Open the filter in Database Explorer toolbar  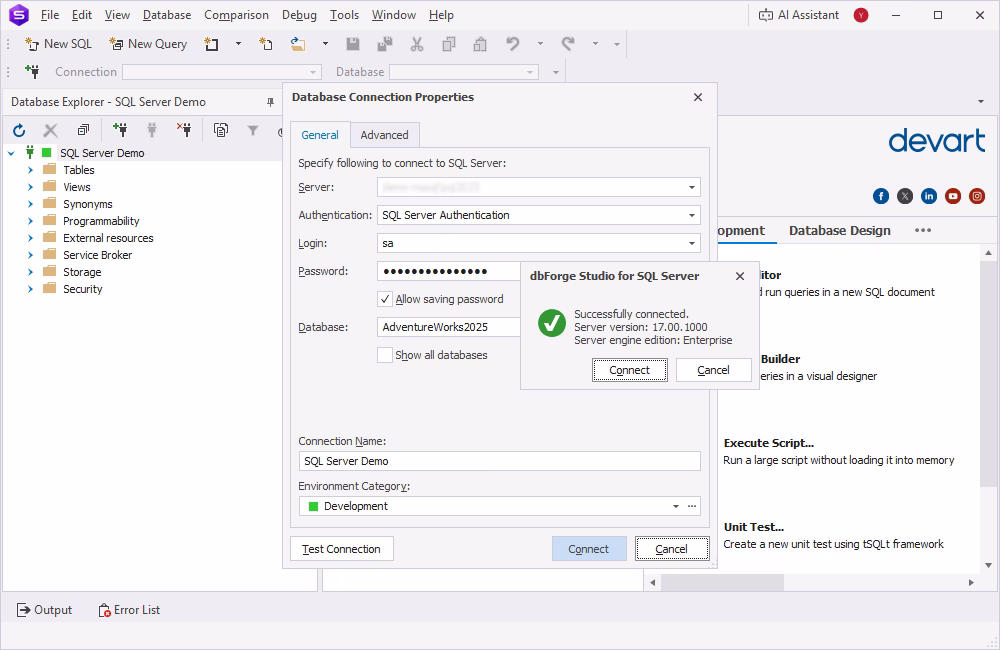point(253,130)
